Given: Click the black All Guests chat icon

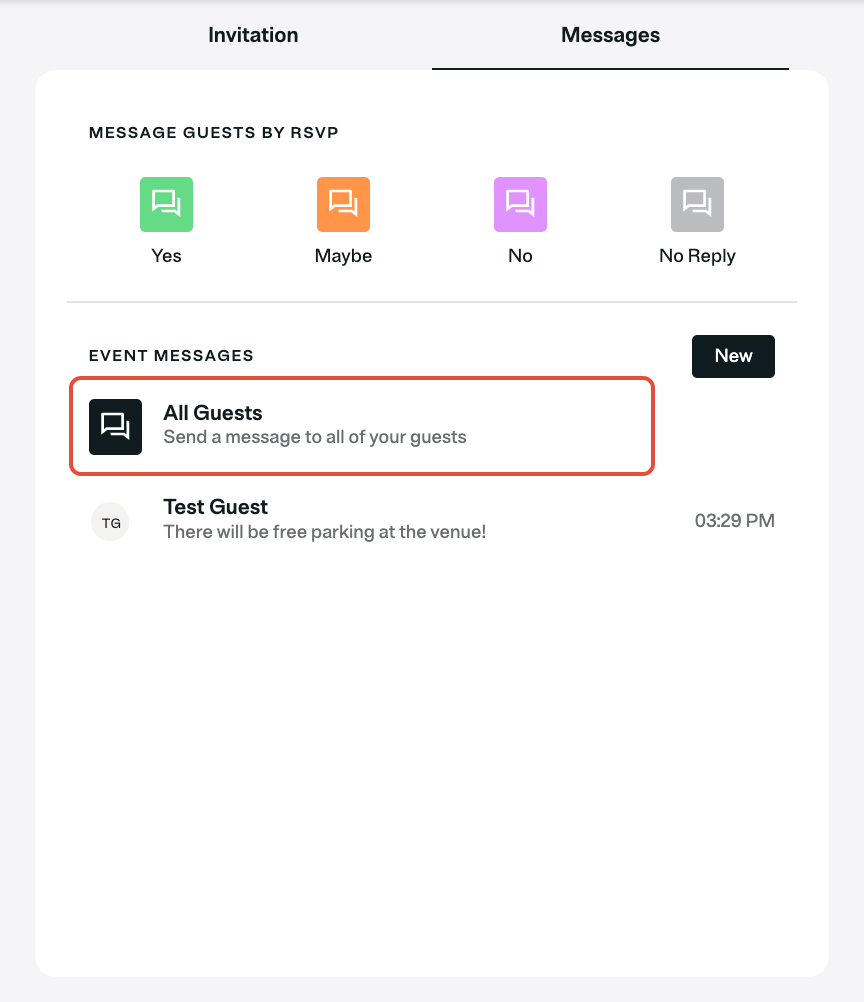Looking at the screenshot, I should pos(115,427).
